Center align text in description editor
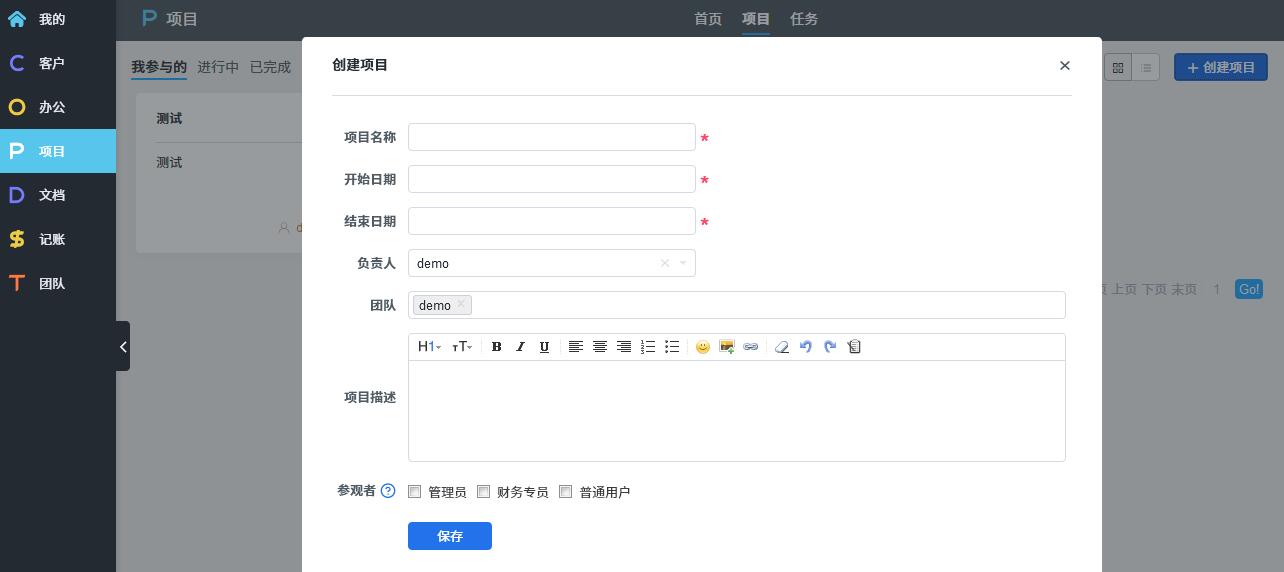Image resolution: width=1284 pixels, height=572 pixels. [x=600, y=347]
